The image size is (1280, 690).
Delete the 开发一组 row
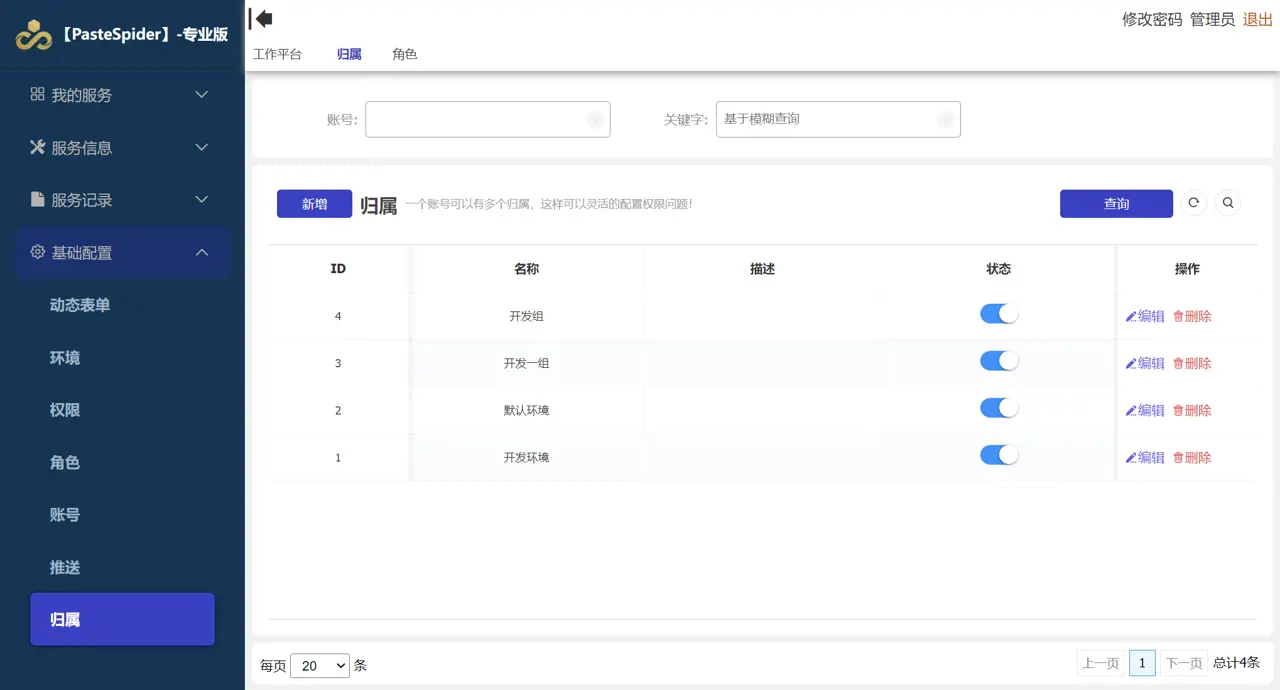click(x=1192, y=363)
